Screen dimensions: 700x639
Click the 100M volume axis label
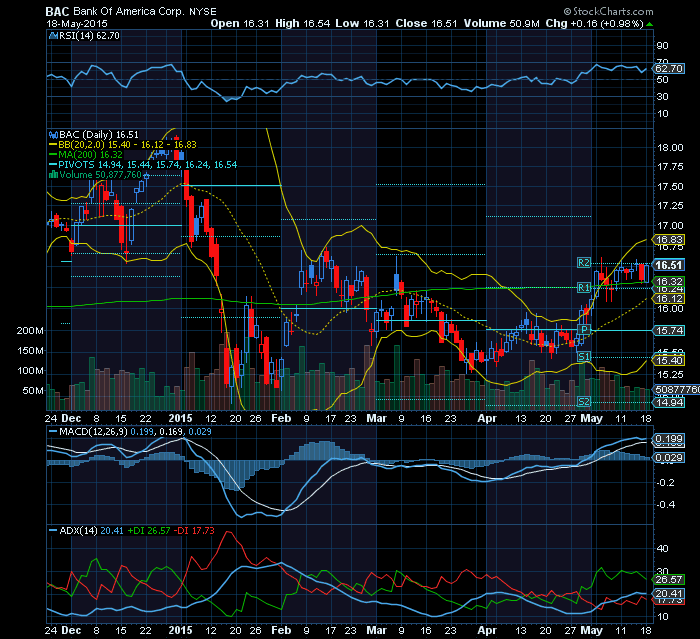click(x=30, y=371)
